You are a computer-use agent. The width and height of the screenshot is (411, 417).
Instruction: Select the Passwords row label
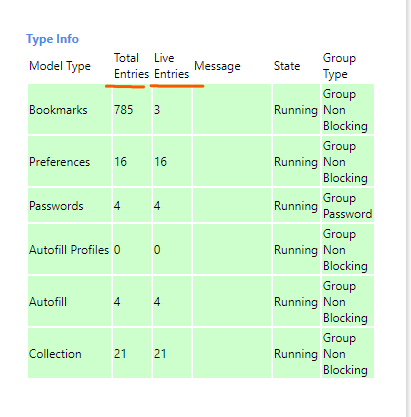(56, 206)
